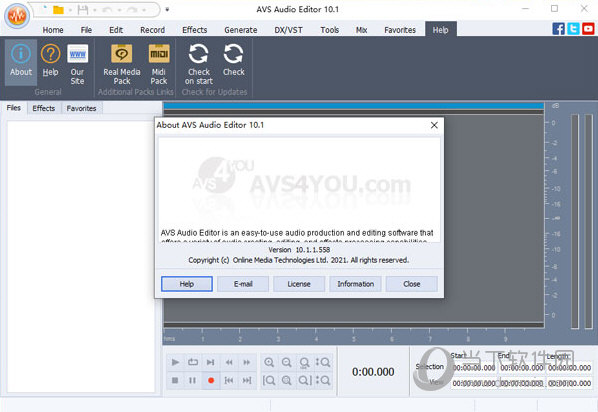Click the License button in About dialog

pyautogui.click(x=299, y=284)
